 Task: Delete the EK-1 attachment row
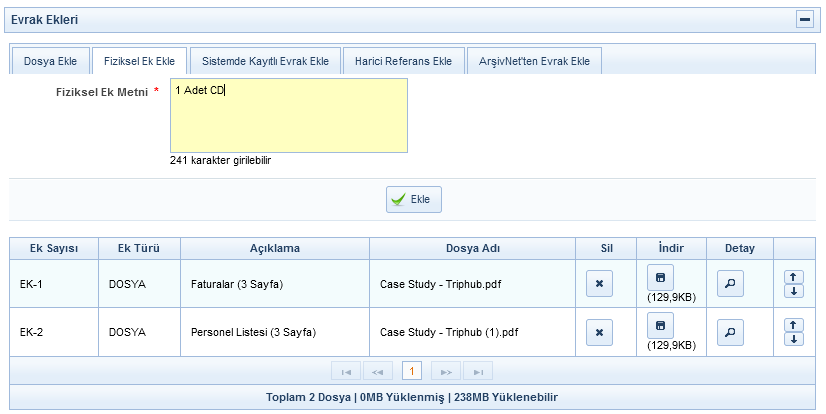[x=599, y=284]
